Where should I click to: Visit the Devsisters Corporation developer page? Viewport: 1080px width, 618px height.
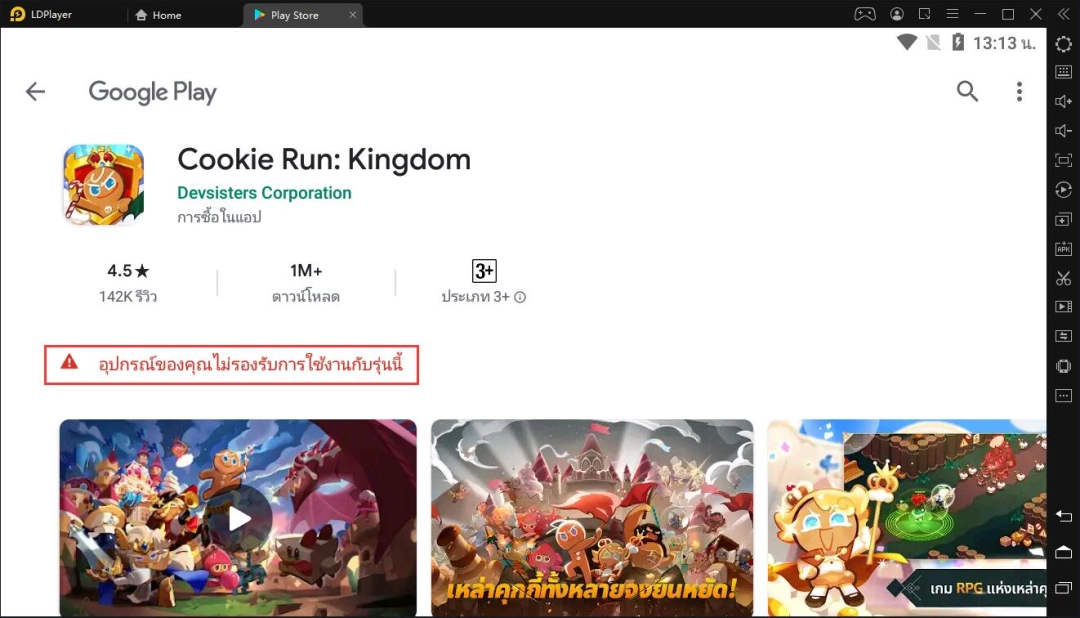tap(264, 192)
